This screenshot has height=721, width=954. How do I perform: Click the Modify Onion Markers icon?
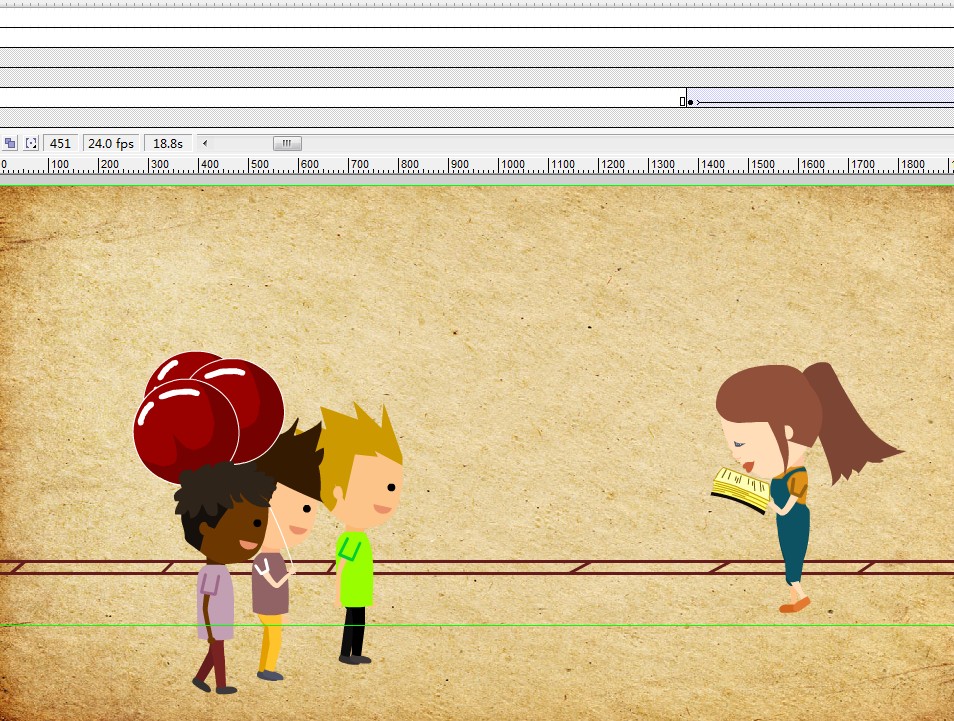pos(31,143)
